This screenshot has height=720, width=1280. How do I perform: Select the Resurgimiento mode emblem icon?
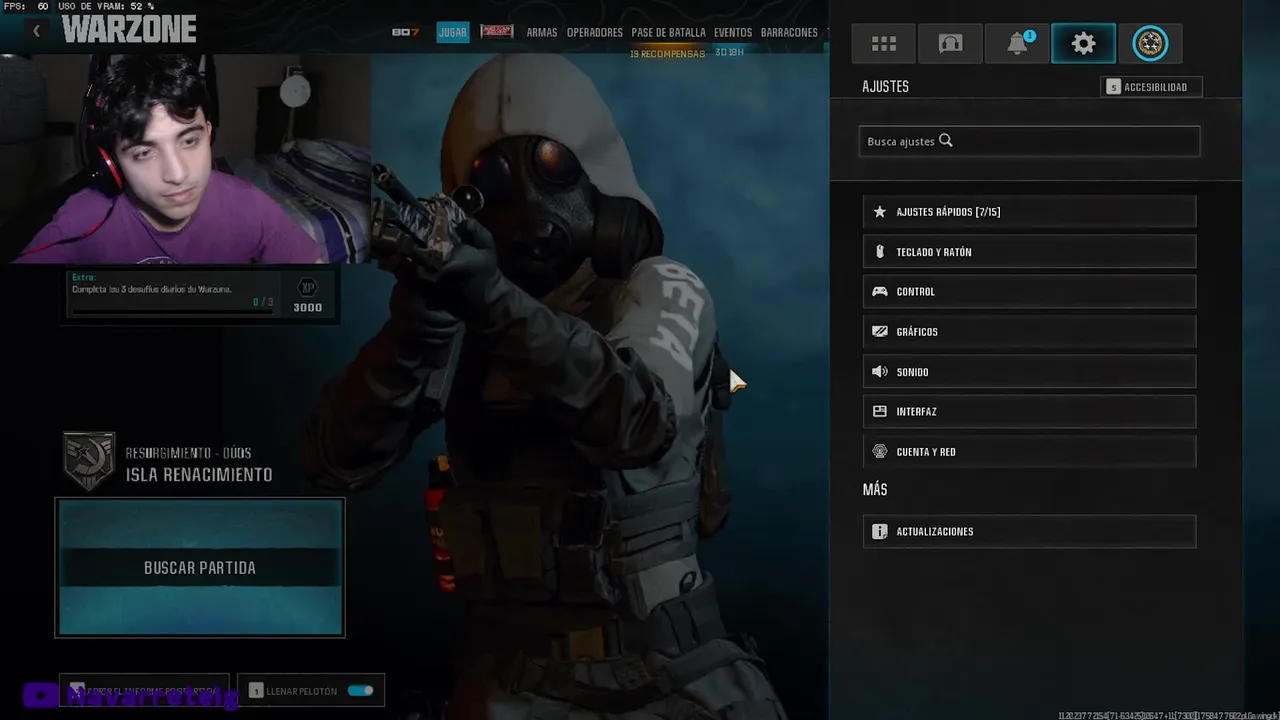[x=89, y=461]
